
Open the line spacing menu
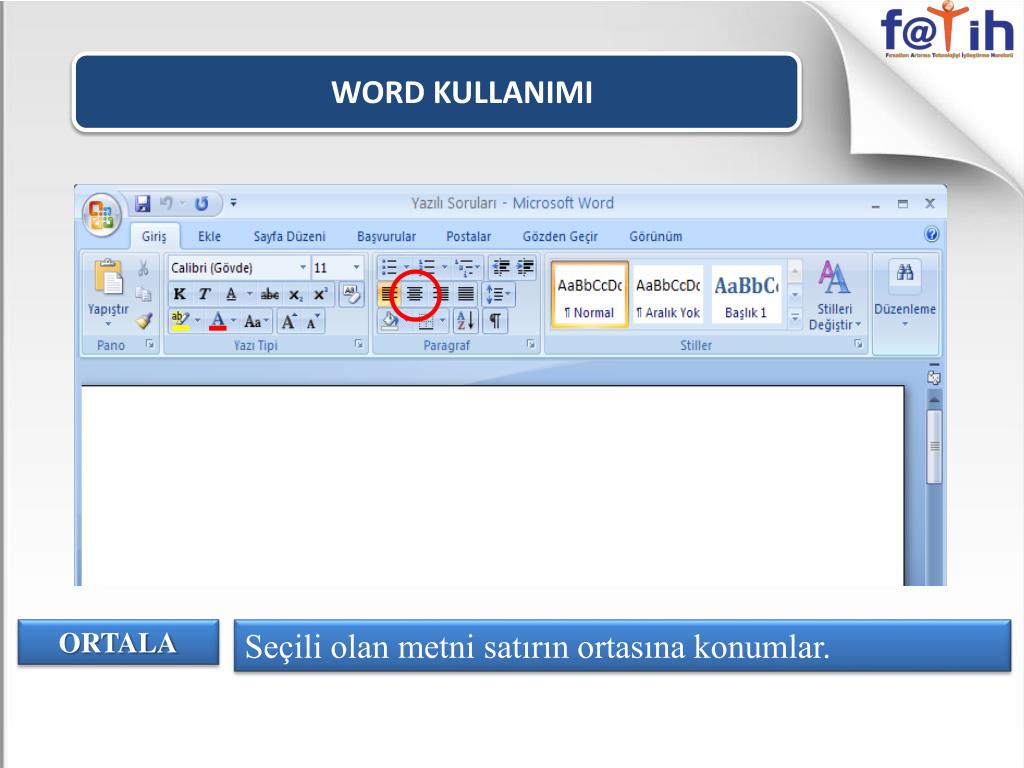498,294
